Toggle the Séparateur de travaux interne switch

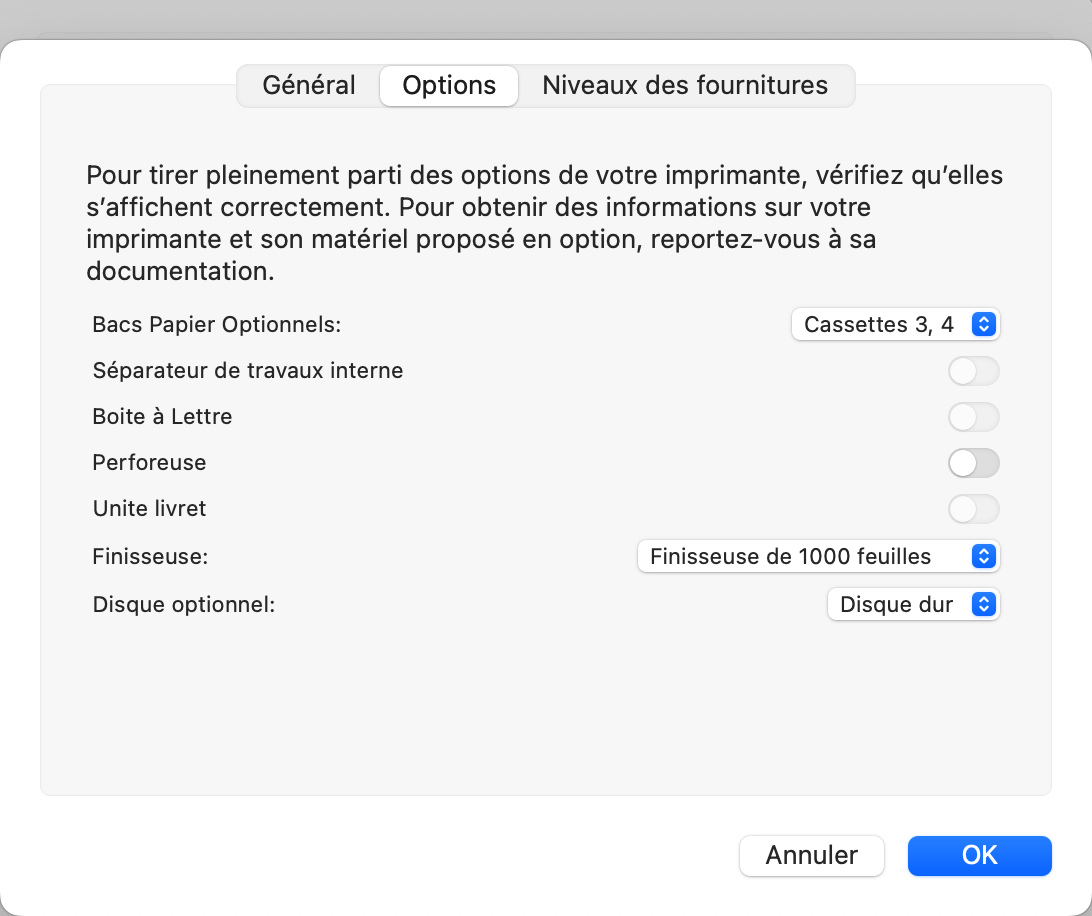[x=974, y=371]
